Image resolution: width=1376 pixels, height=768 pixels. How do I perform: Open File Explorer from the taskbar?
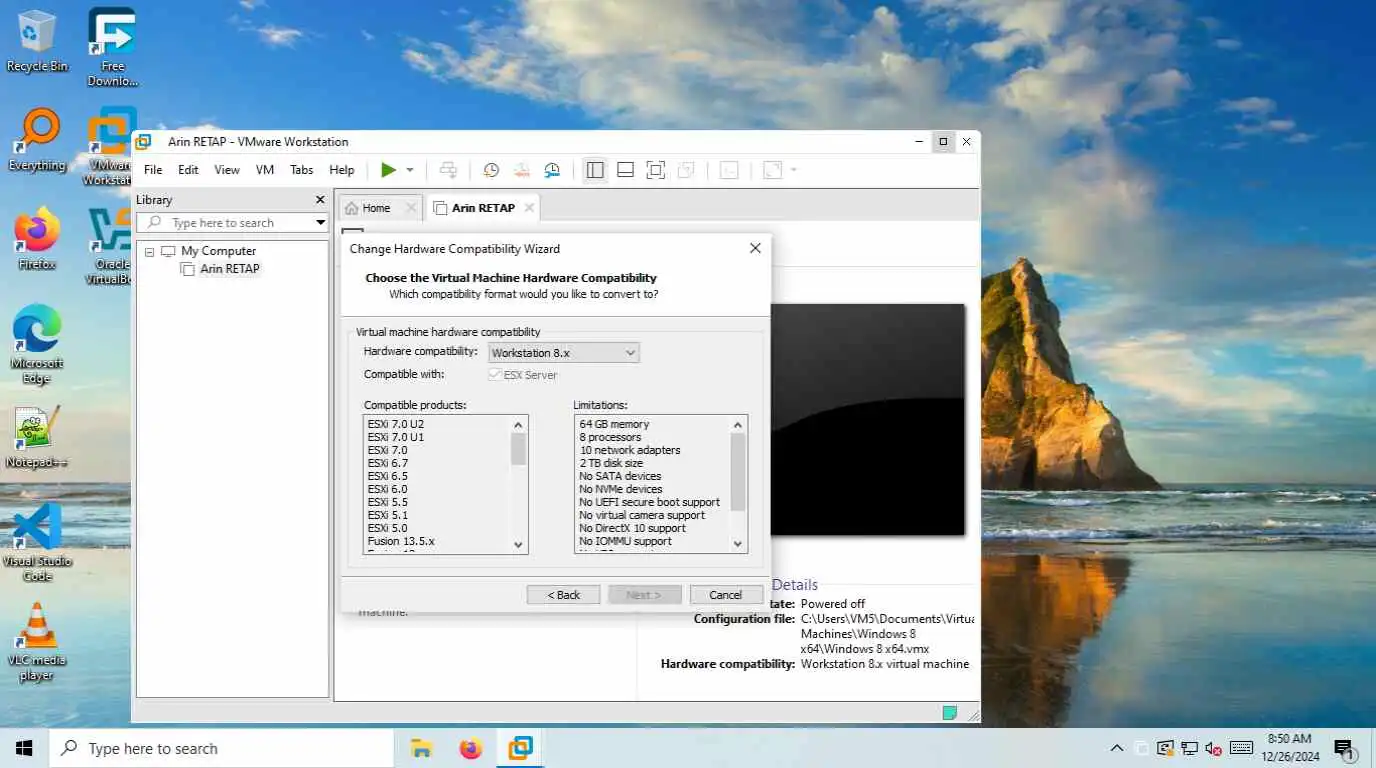tap(421, 748)
